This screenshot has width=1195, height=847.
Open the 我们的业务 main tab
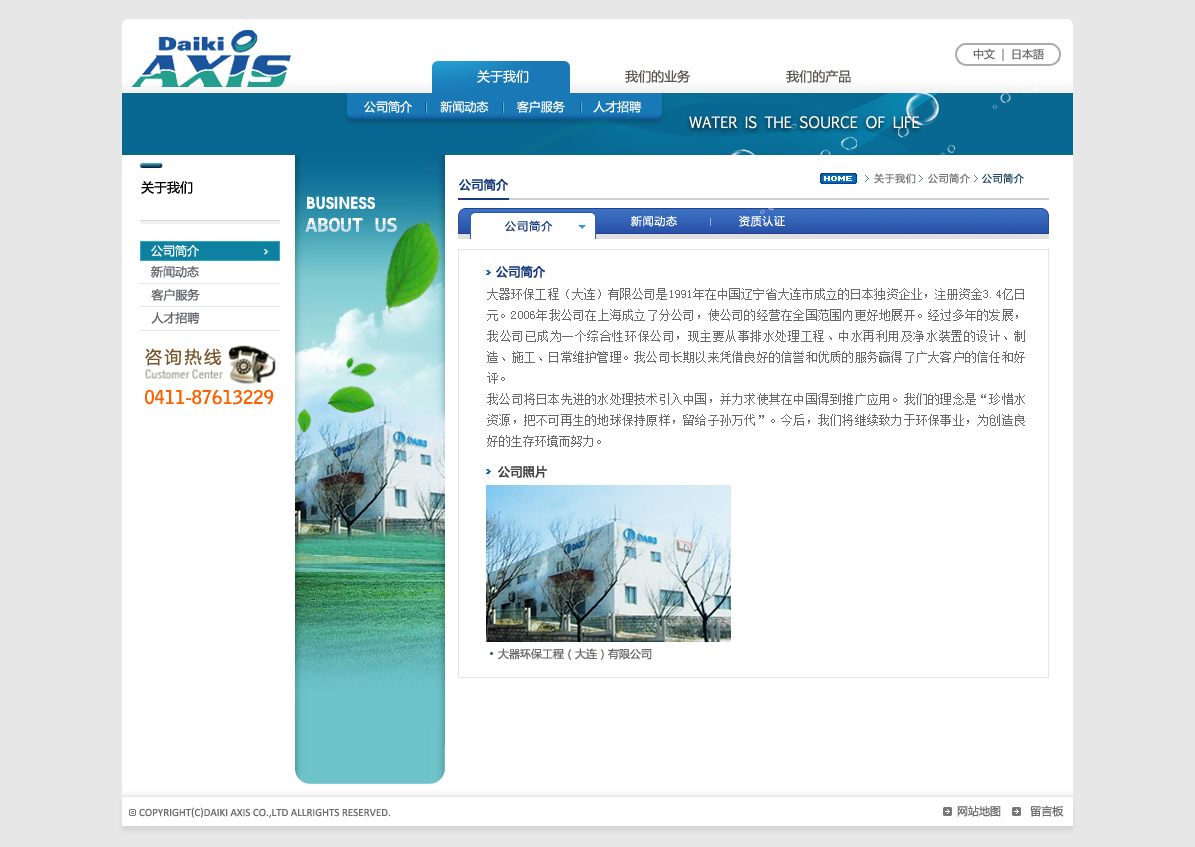click(657, 77)
